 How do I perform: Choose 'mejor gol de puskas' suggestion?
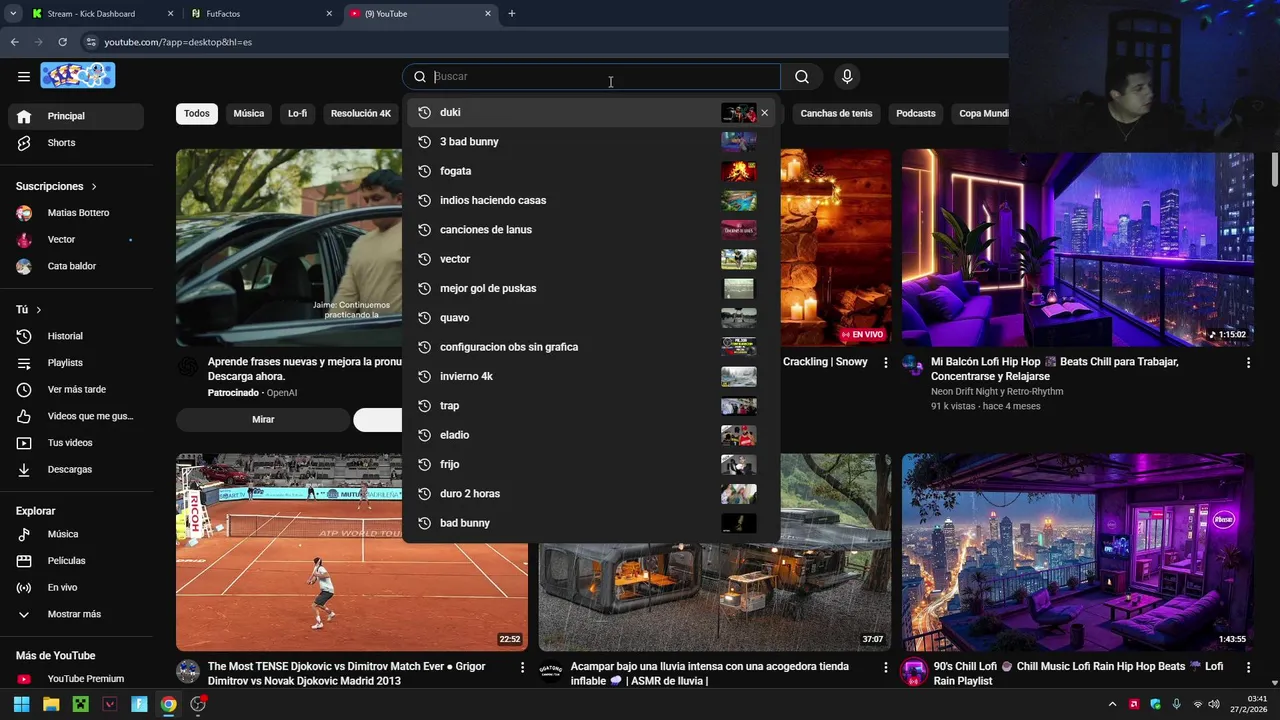(591, 289)
